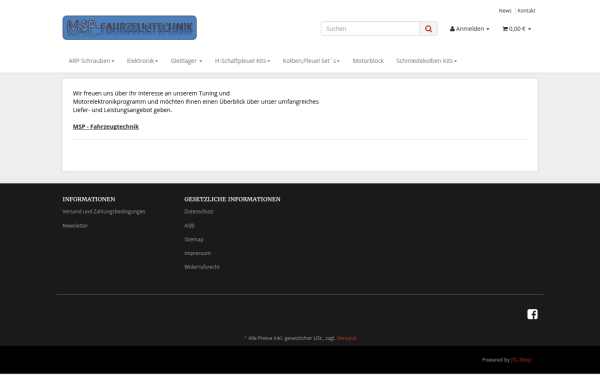
Task: Expand the Gleitlager menu
Action: (x=186, y=61)
